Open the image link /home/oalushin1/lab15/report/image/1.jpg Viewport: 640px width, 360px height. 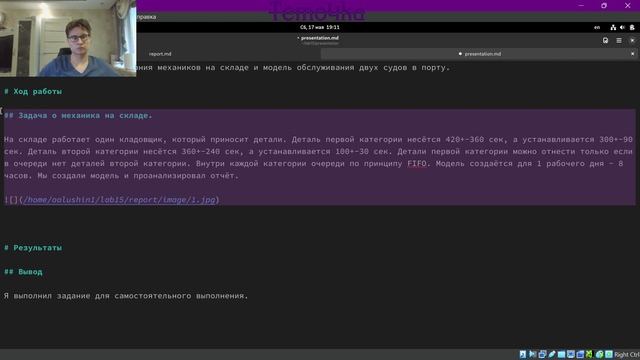click(119, 200)
